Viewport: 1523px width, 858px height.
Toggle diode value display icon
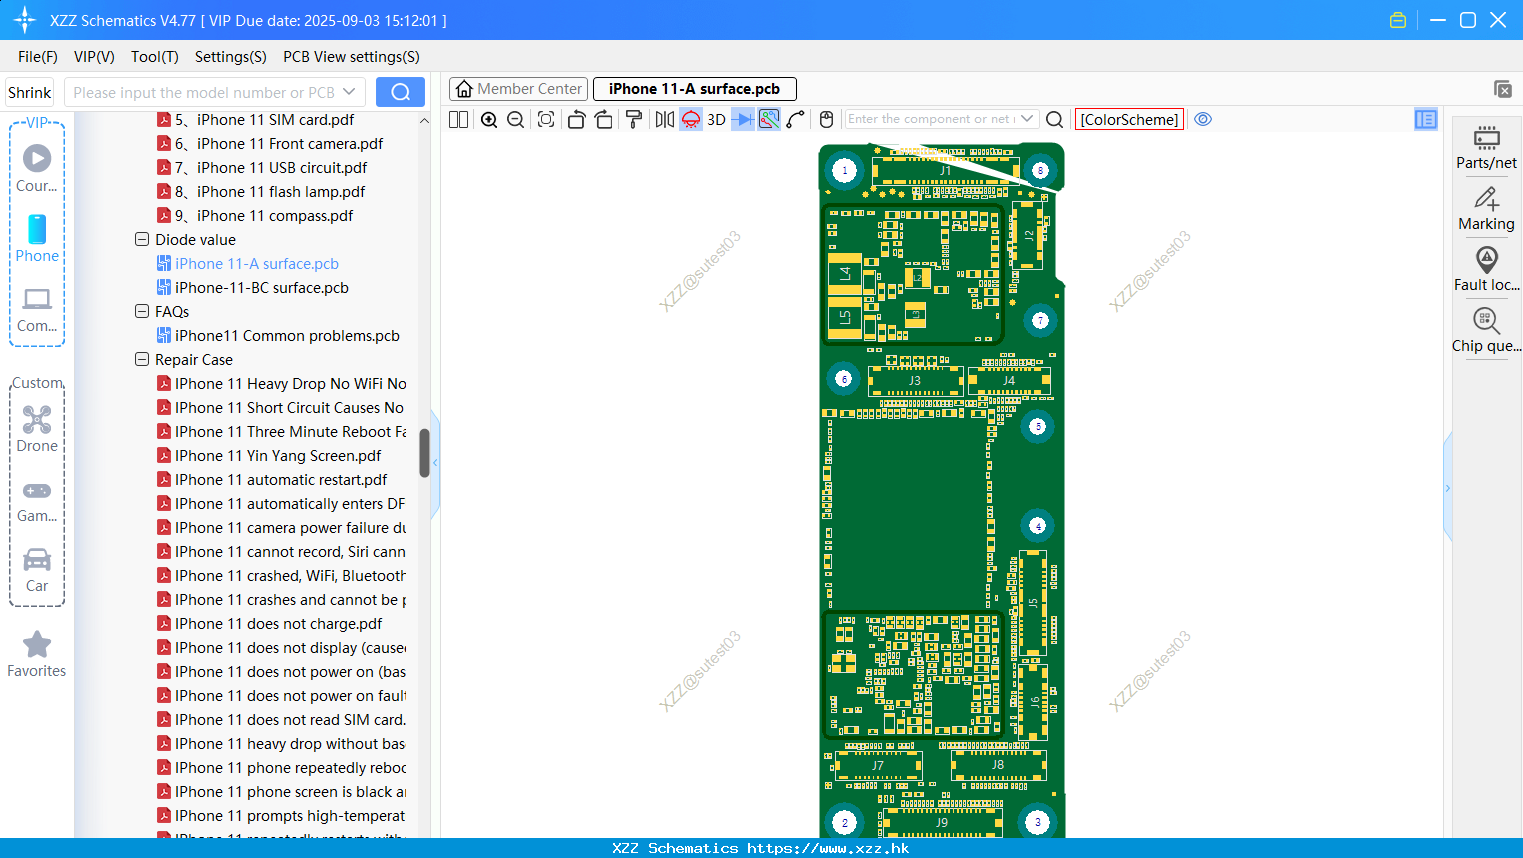pyautogui.click(x=743, y=119)
